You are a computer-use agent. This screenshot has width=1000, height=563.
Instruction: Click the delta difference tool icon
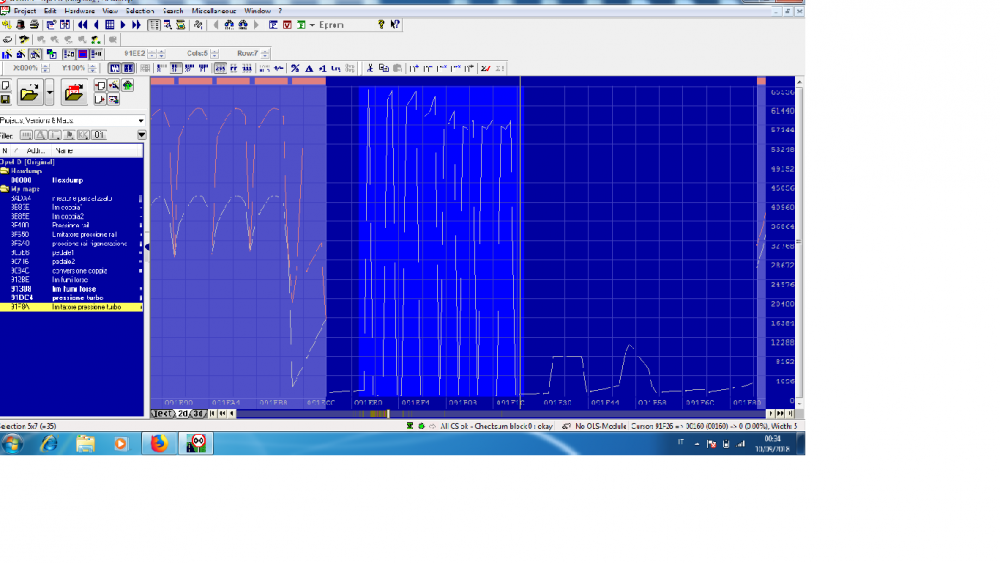click(309, 68)
